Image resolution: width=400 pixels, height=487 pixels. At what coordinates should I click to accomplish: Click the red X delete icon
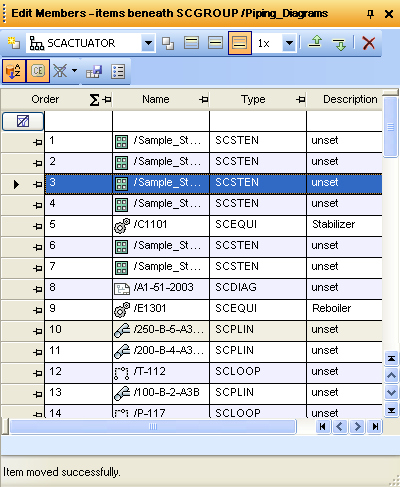tap(369, 43)
